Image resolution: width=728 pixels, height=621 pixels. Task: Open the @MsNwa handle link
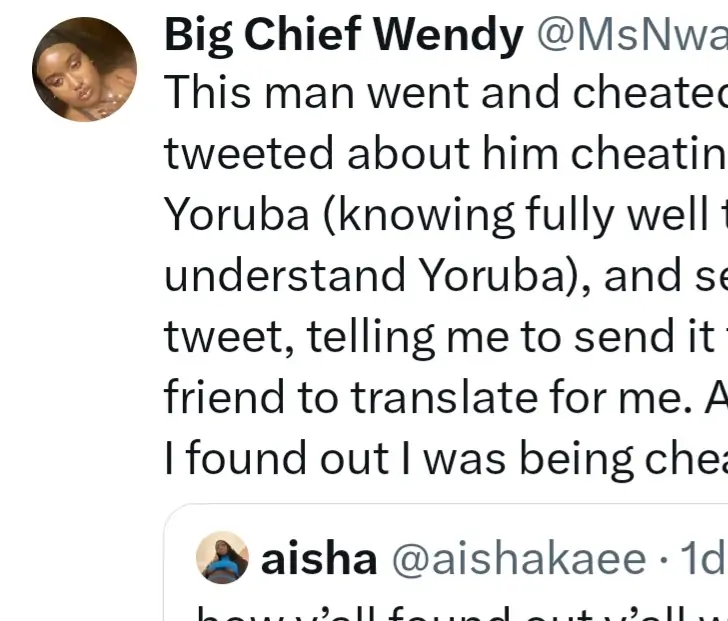632,36
